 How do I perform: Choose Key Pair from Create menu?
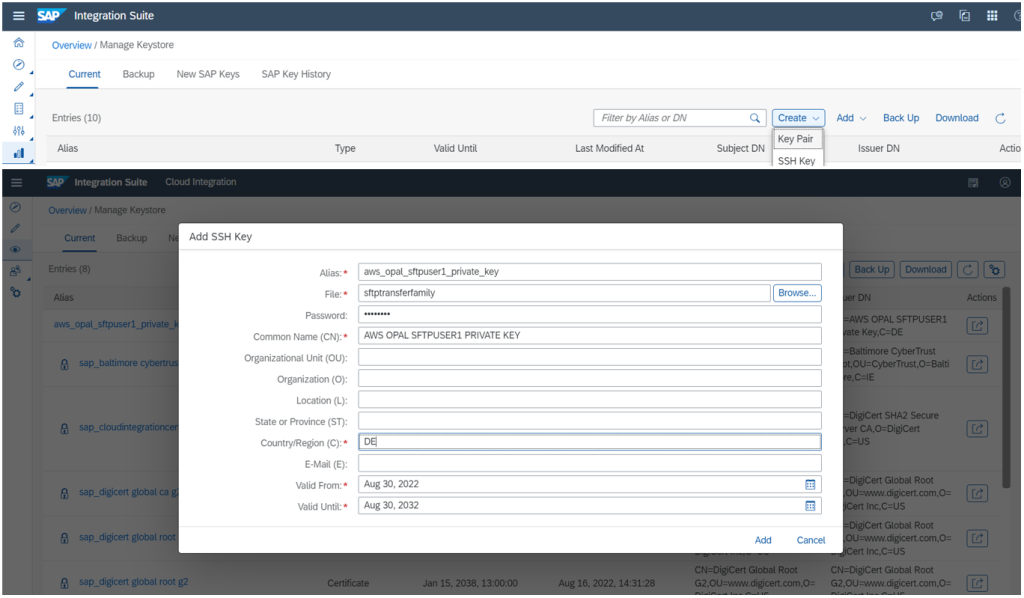tap(797, 139)
